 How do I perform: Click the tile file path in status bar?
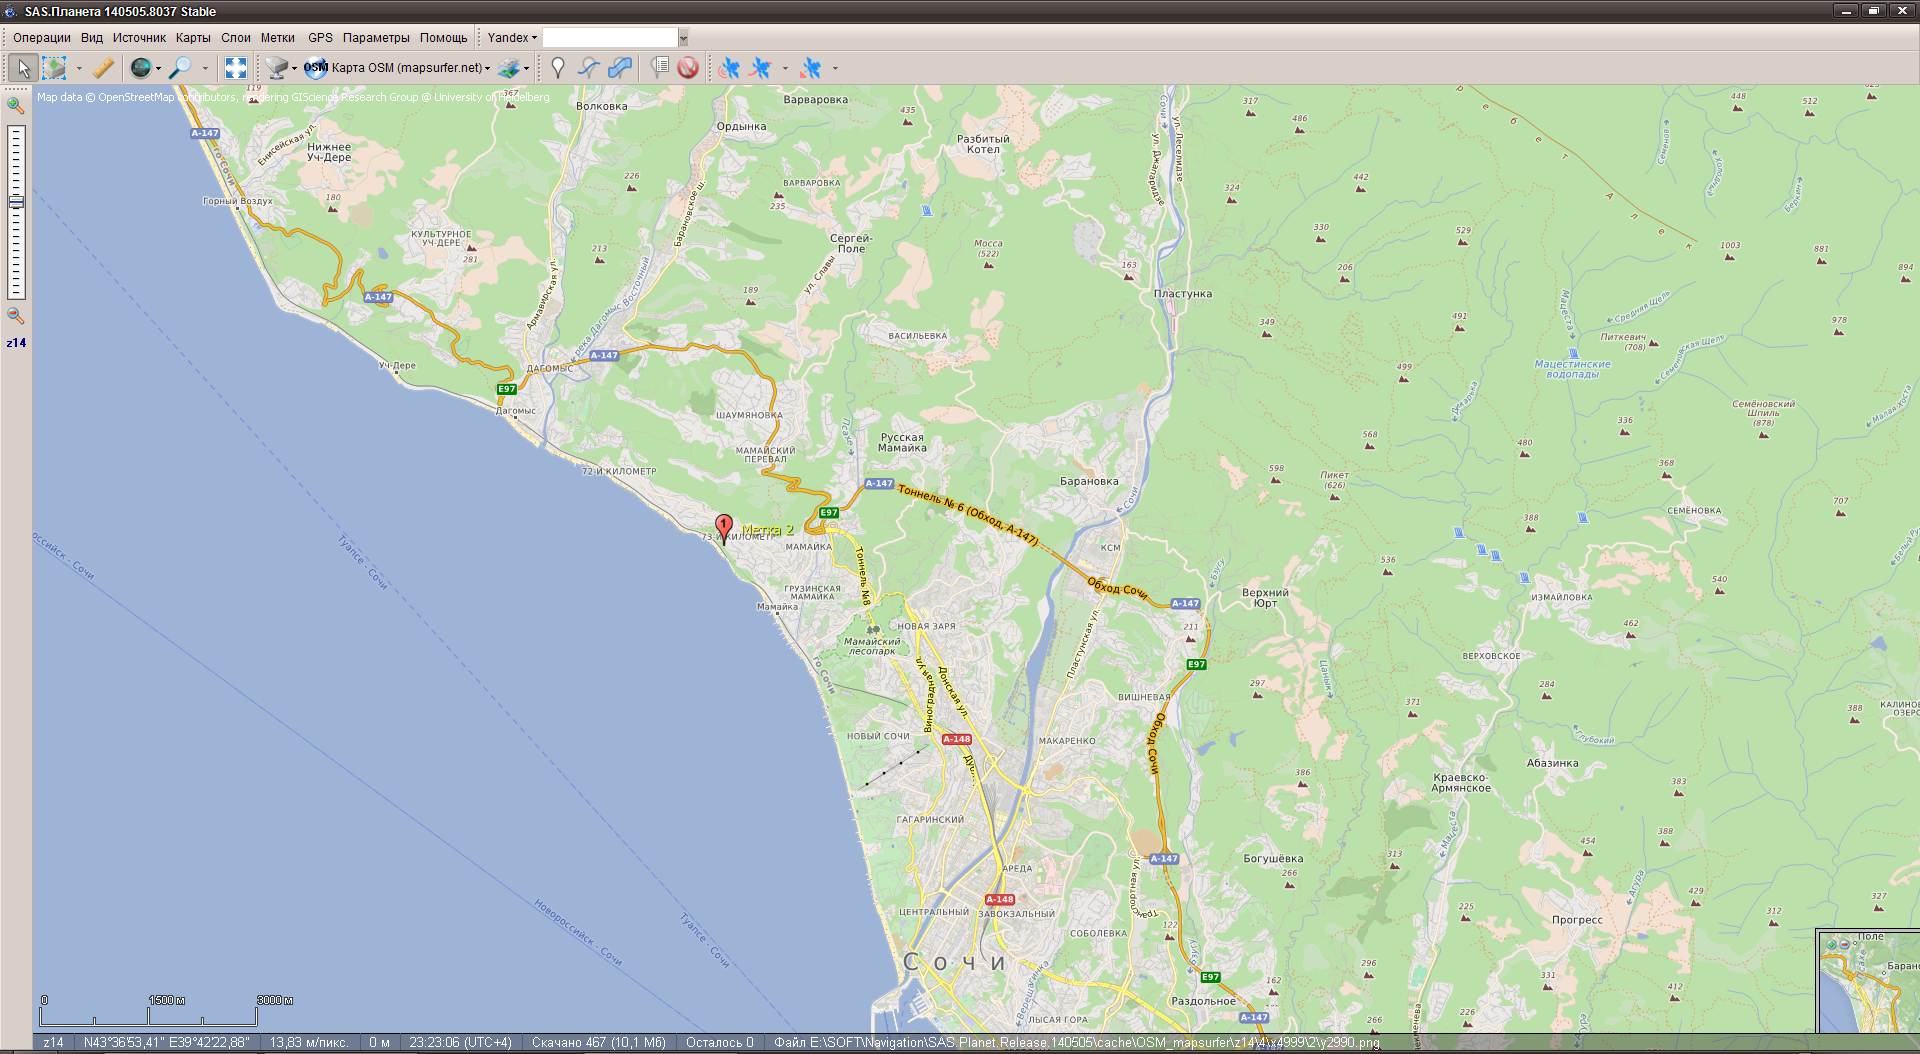[x=1077, y=1043]
